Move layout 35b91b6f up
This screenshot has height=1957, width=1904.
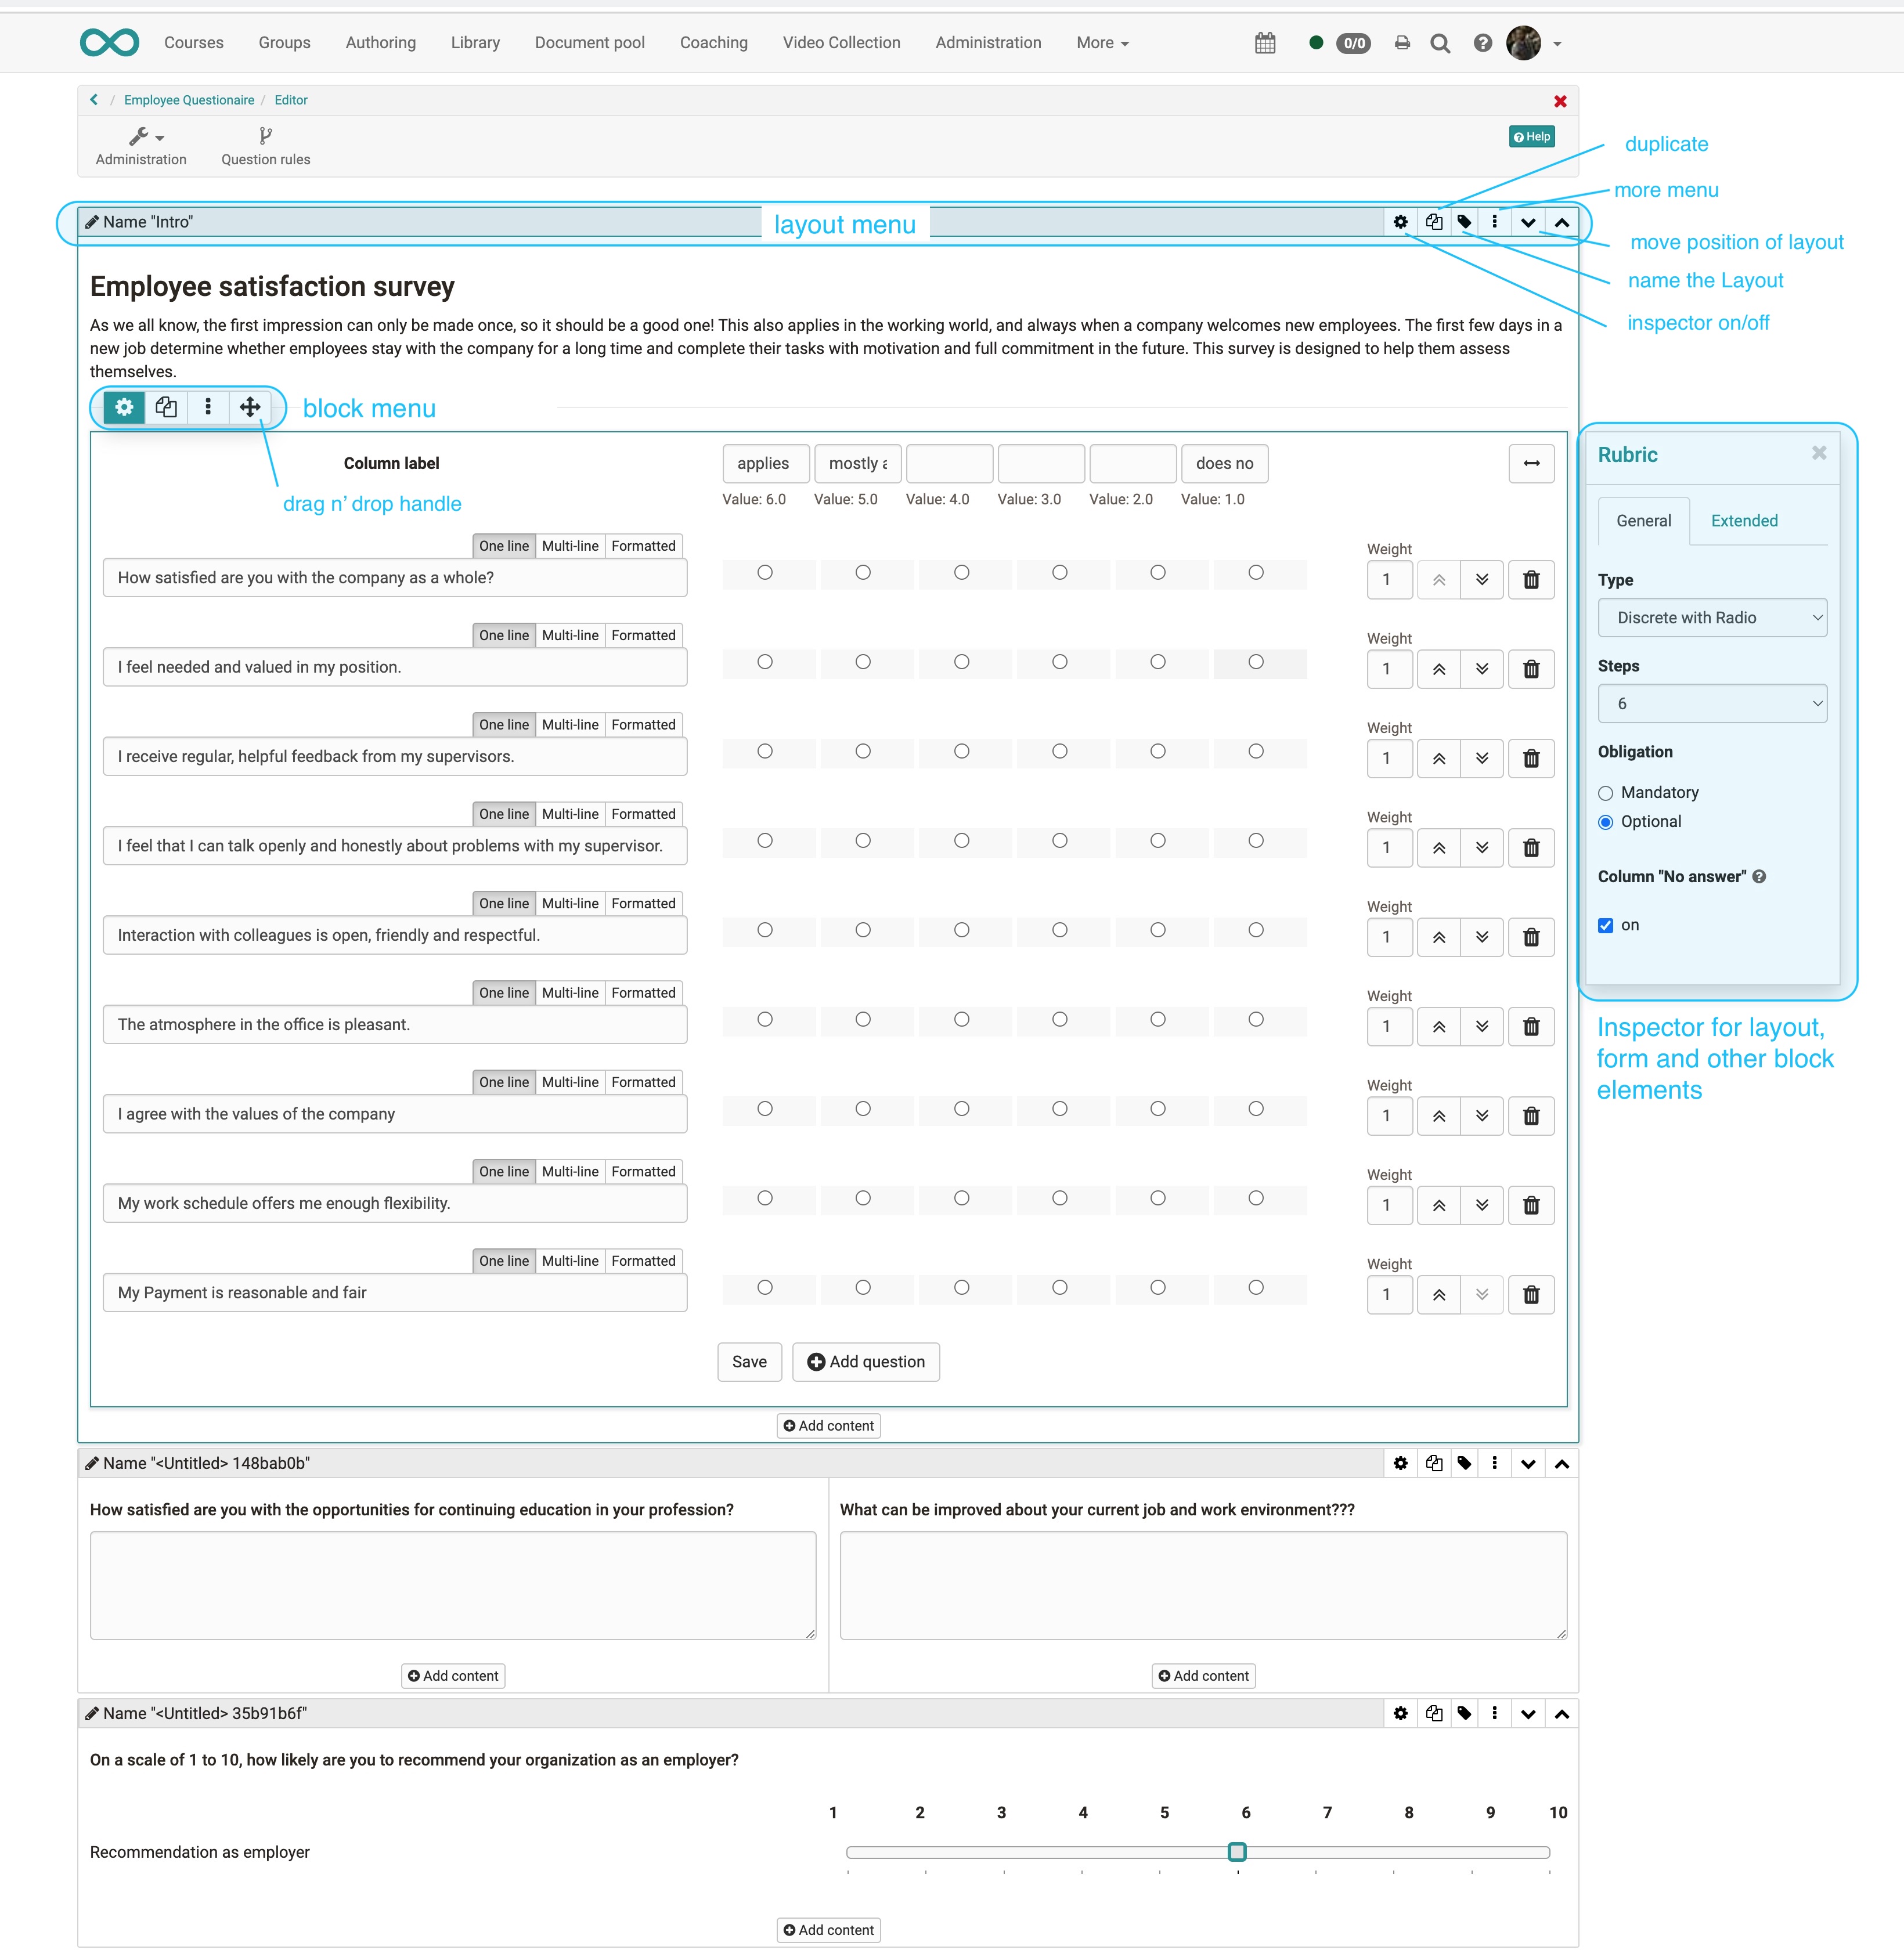tap(1562, 1714)
